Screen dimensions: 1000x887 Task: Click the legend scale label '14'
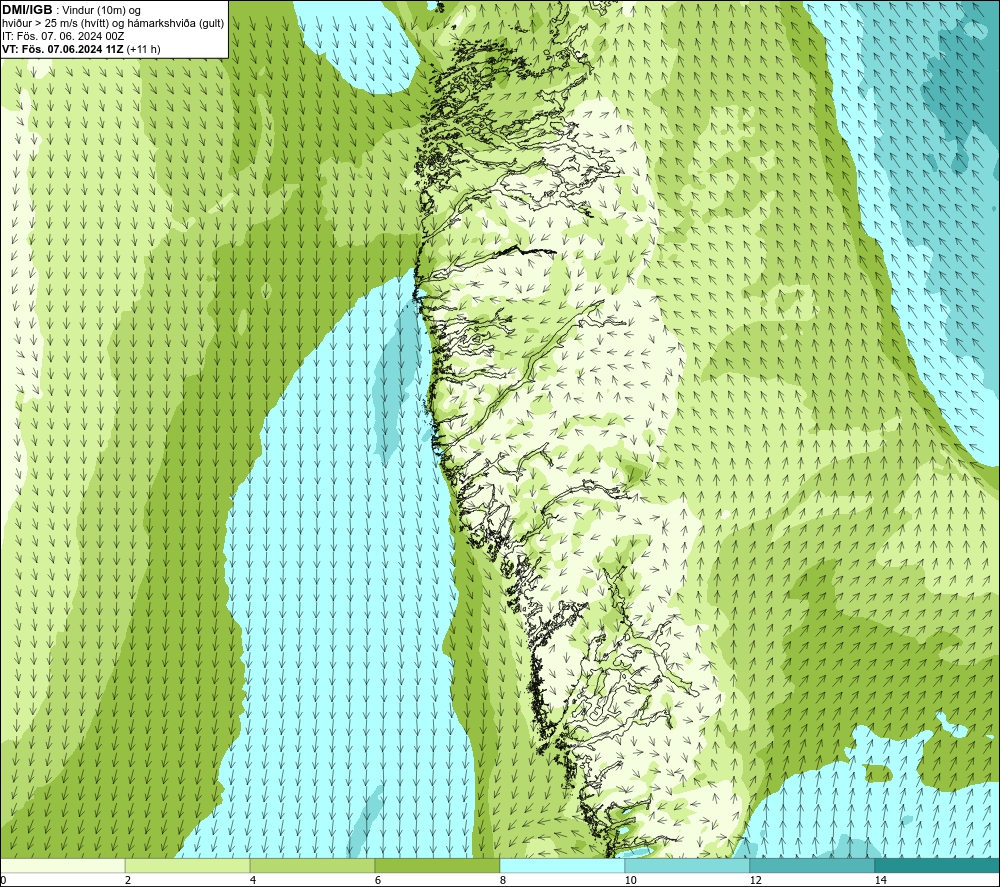[880, 881]
